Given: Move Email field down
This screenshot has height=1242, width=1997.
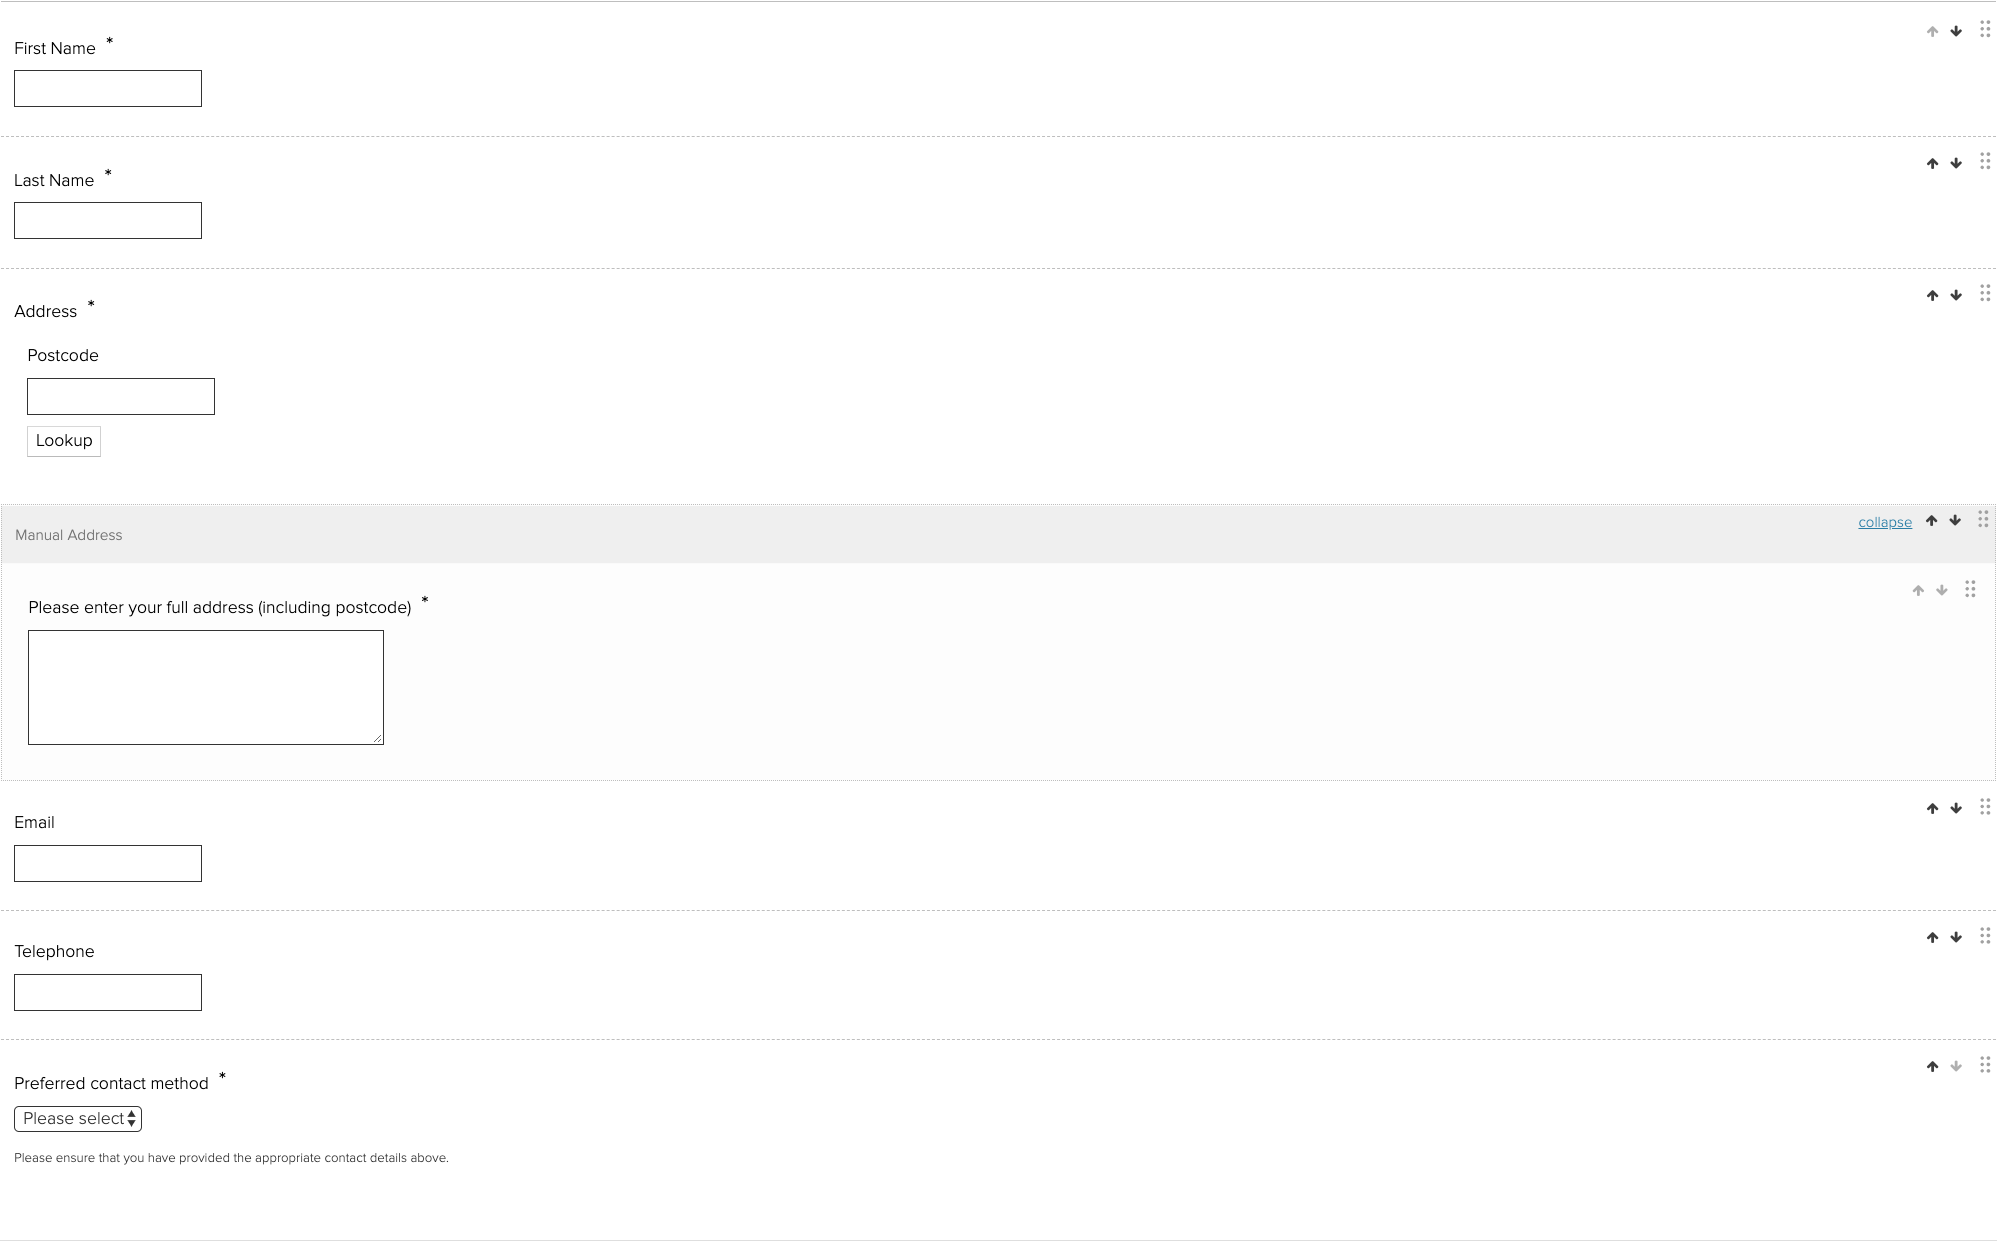Looking at the screenshot, I should (x=1956, y=809).
